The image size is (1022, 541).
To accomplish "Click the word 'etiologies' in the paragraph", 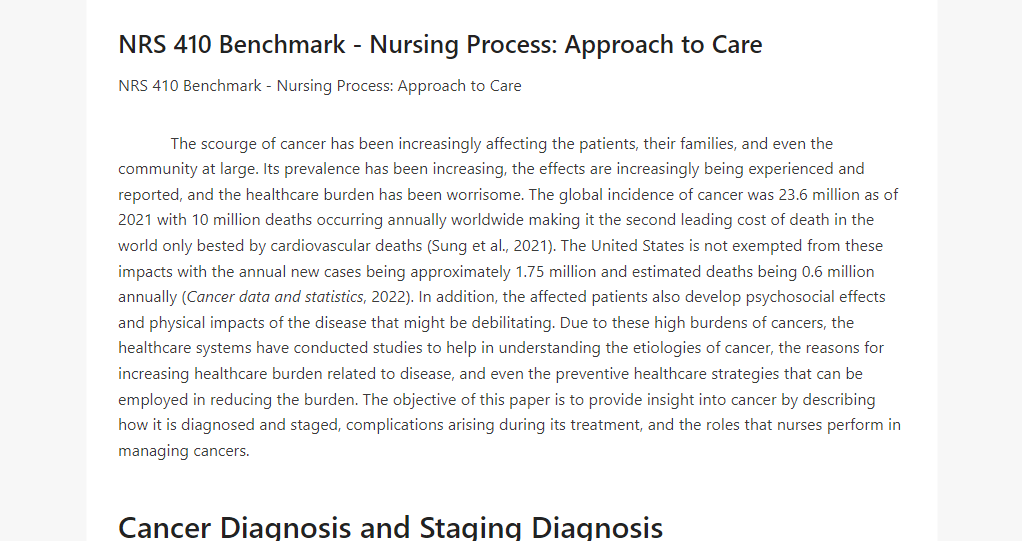I will pos(662,348).
